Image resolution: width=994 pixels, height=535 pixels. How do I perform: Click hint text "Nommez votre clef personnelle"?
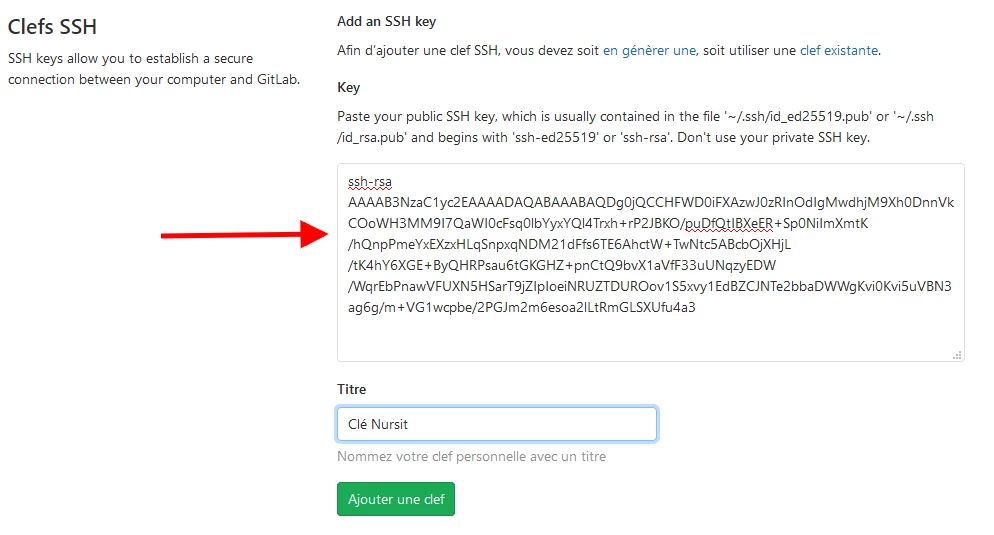[x=471, y=457]
